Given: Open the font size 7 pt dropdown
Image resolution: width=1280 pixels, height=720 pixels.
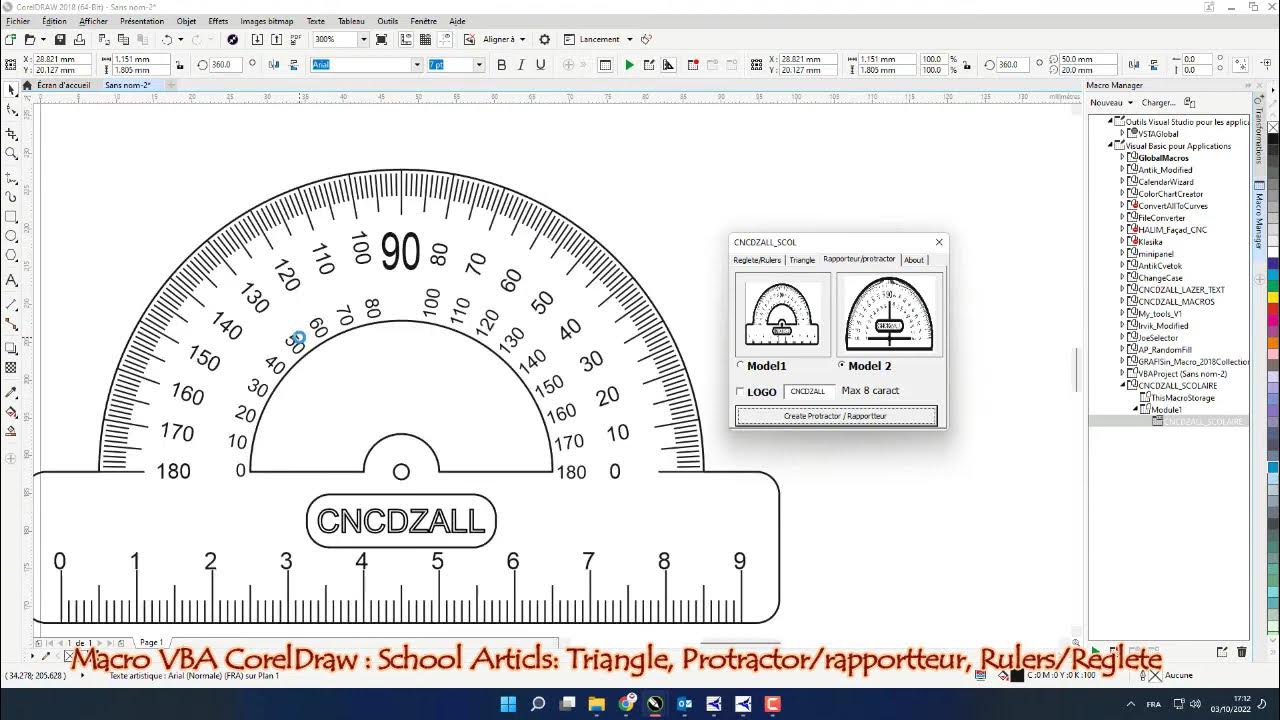Looking at the screenshot, I should pyautogui.click(x=479, y=65).
